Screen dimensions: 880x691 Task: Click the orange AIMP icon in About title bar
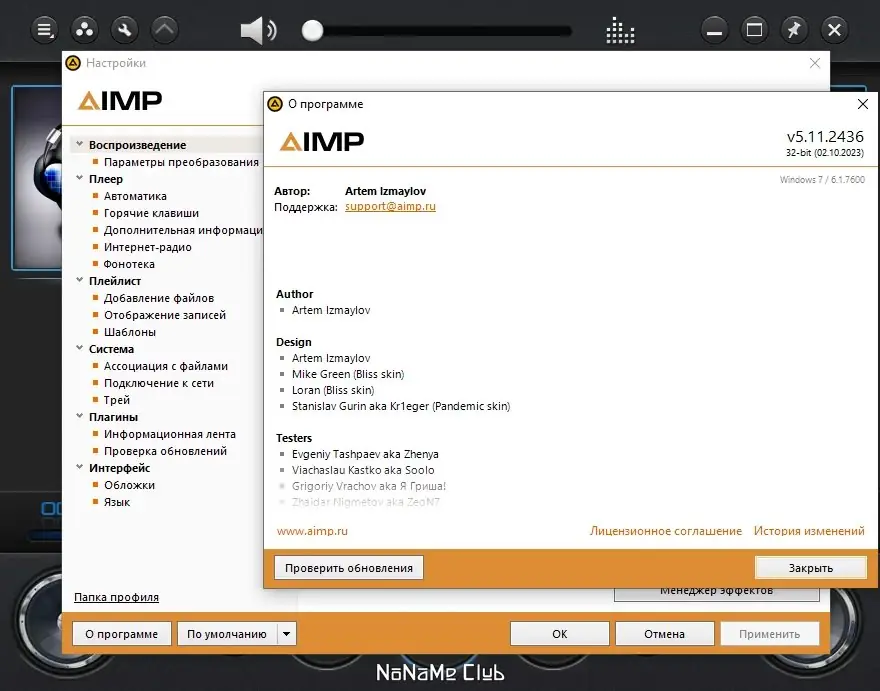click(x=274, y=103)
